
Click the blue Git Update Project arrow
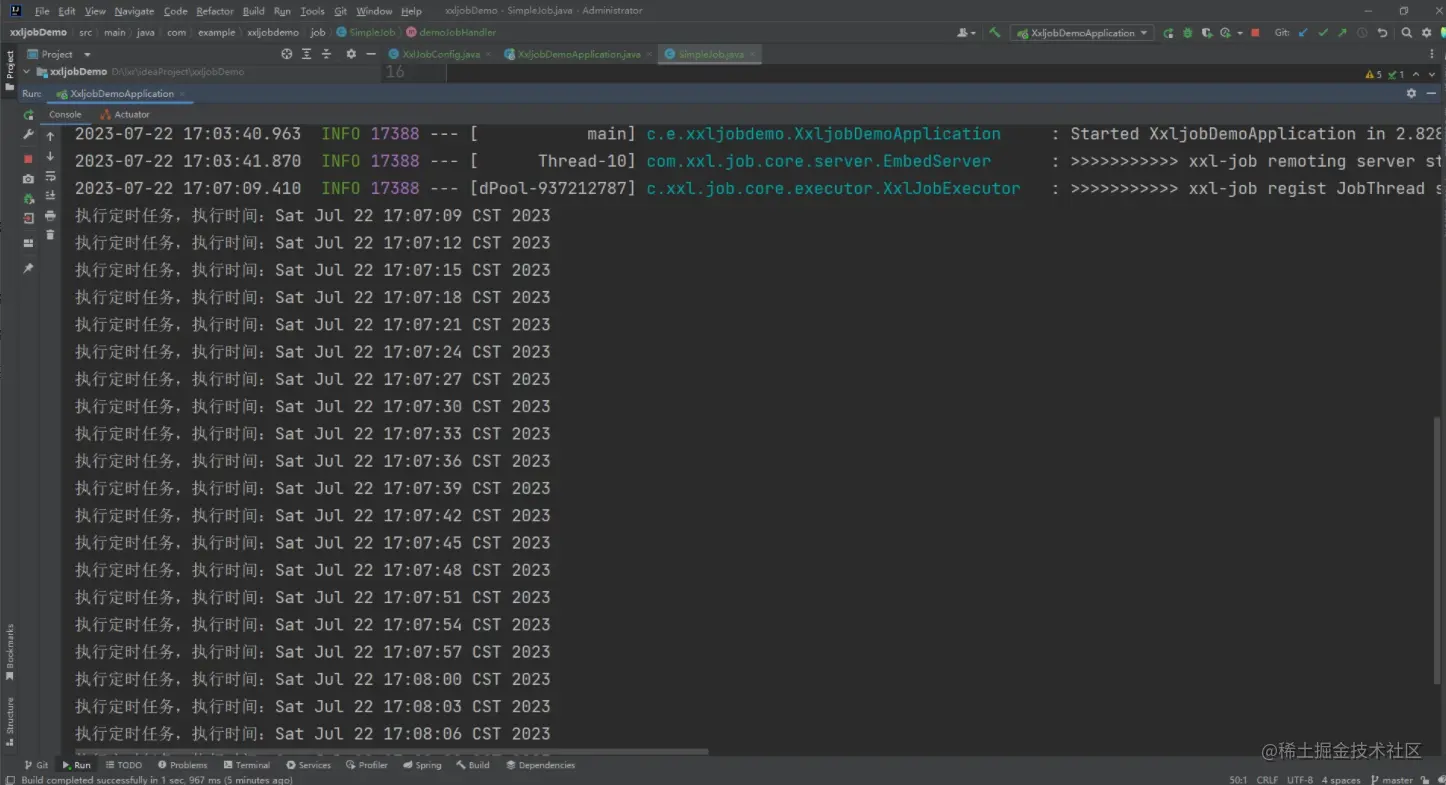1303,33
